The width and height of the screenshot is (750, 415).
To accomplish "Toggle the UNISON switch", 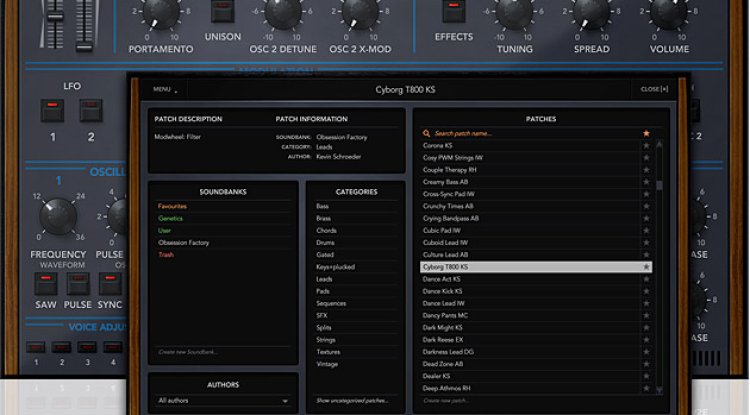I will [222, 11].
